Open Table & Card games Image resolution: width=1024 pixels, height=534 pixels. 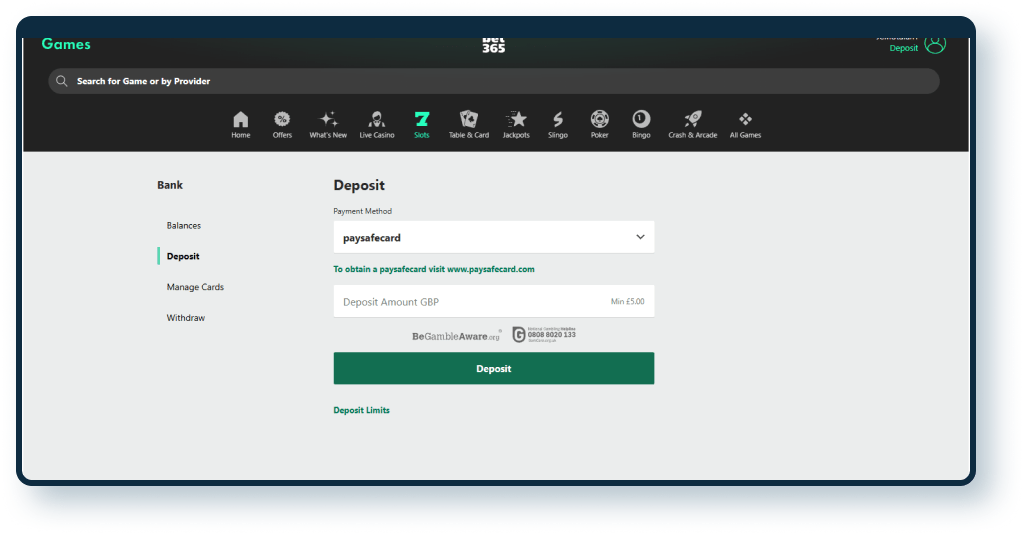[x=468, y=124]
